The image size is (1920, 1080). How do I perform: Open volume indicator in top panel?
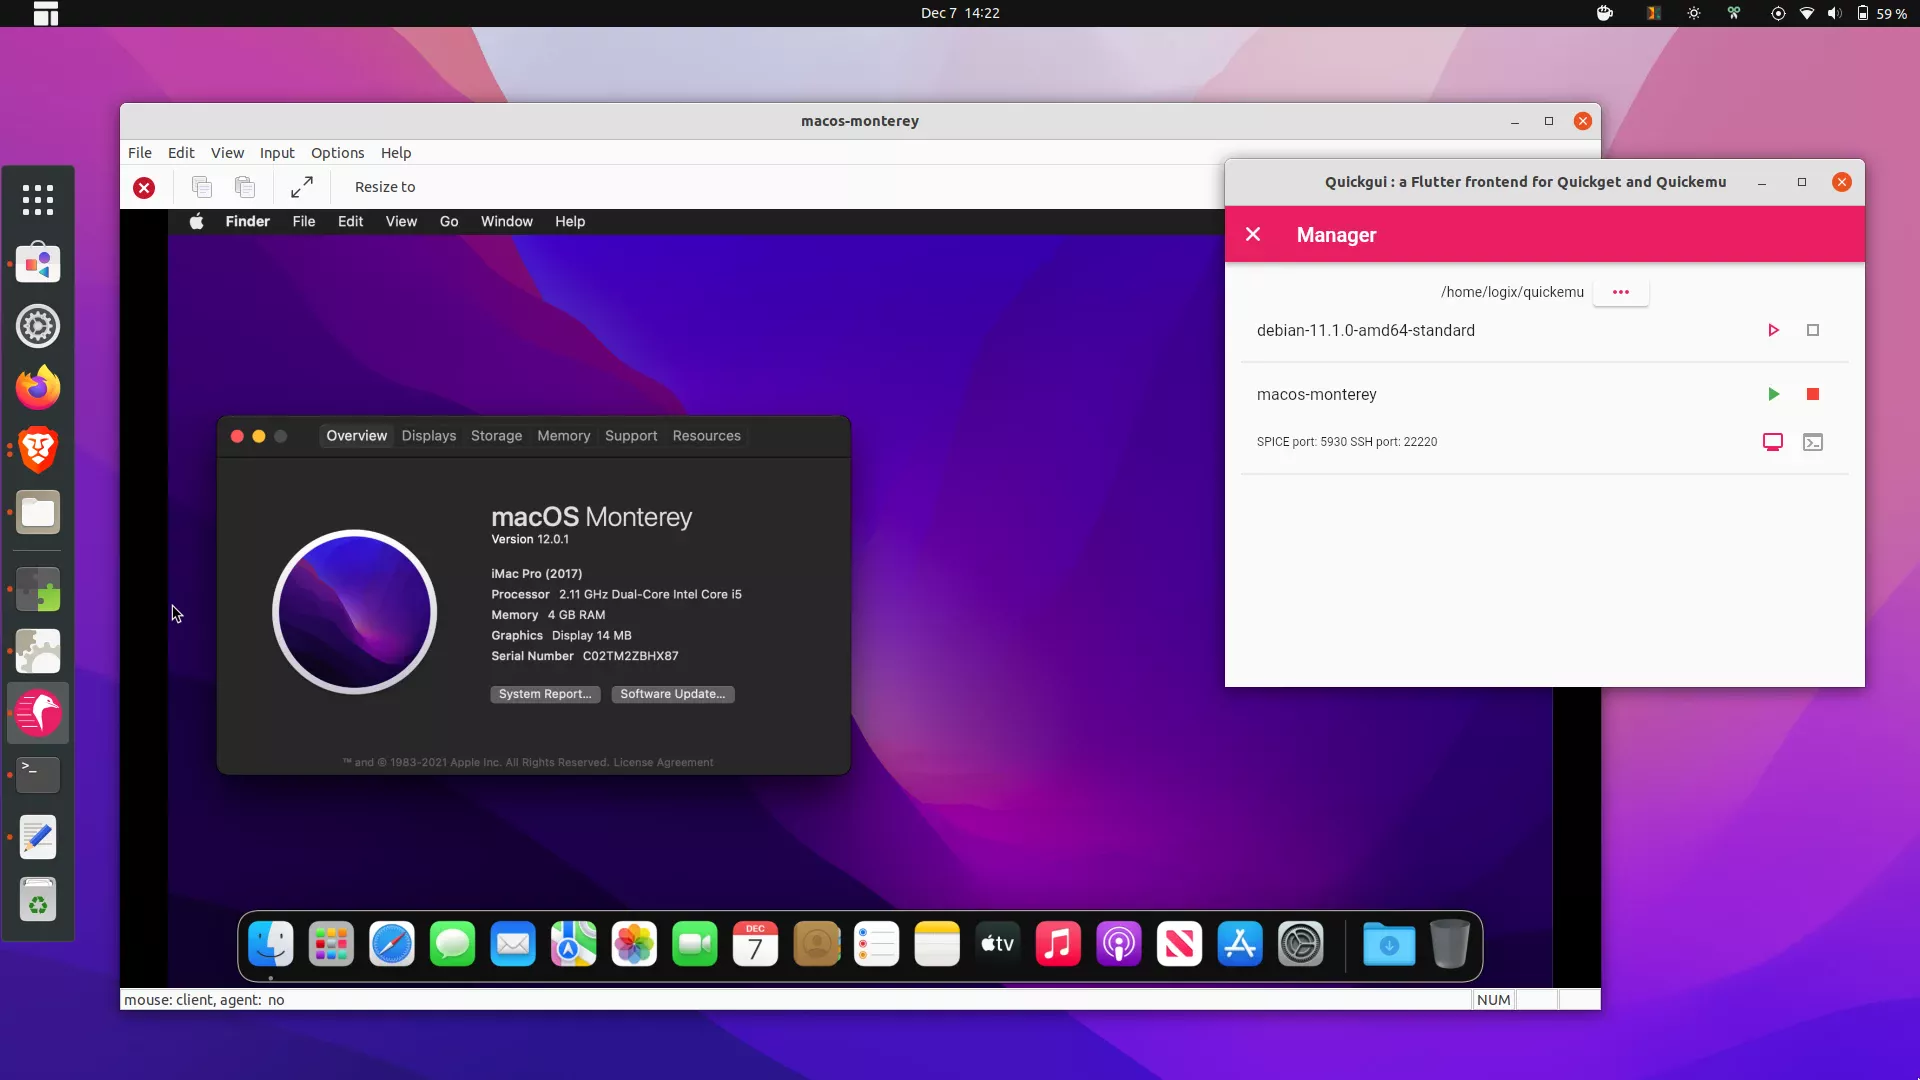point(1834,13)
